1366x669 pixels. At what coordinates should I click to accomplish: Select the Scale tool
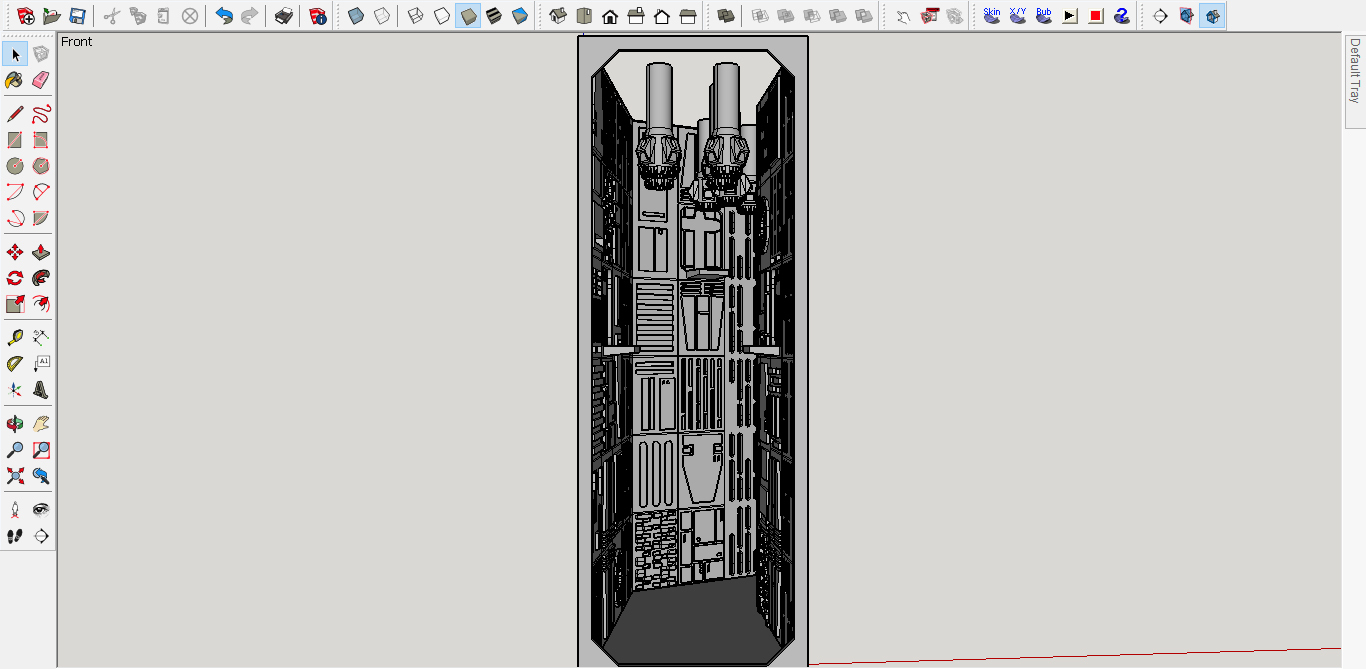tap(15, 304)
